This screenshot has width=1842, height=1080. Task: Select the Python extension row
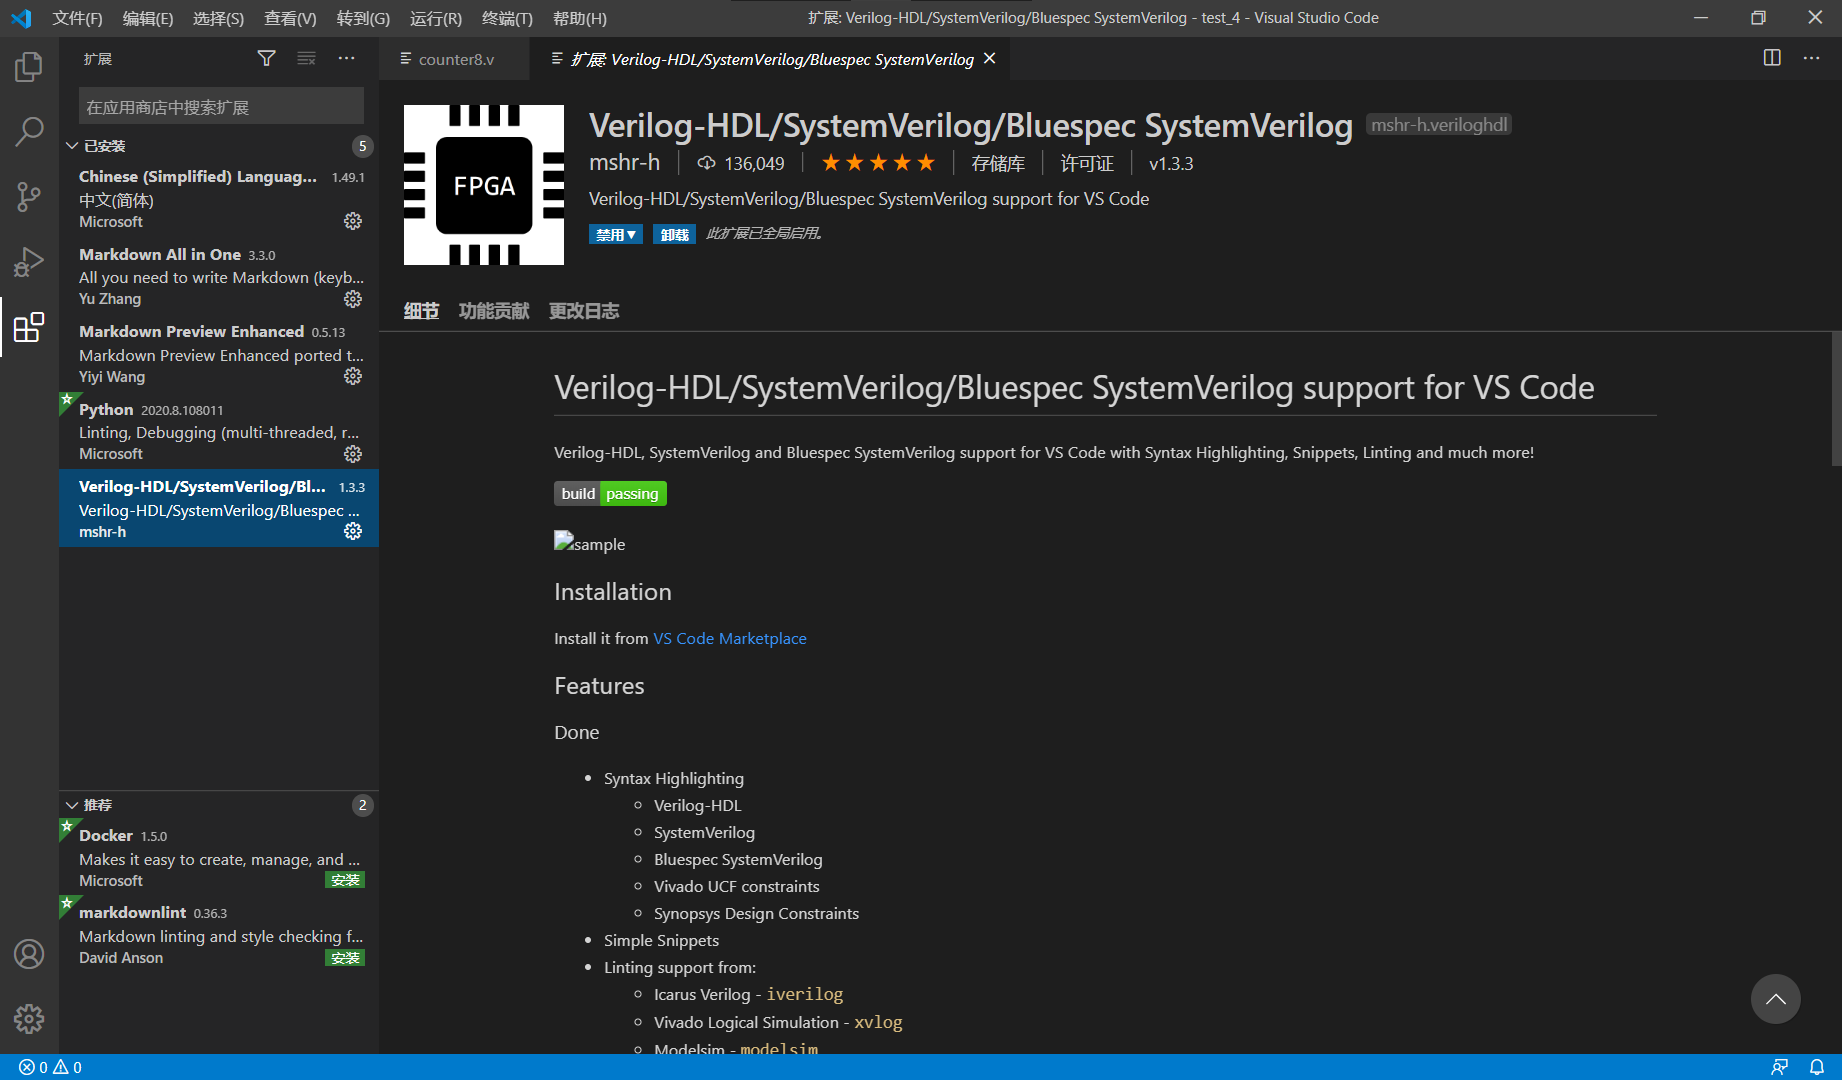(x=219, y=431)
